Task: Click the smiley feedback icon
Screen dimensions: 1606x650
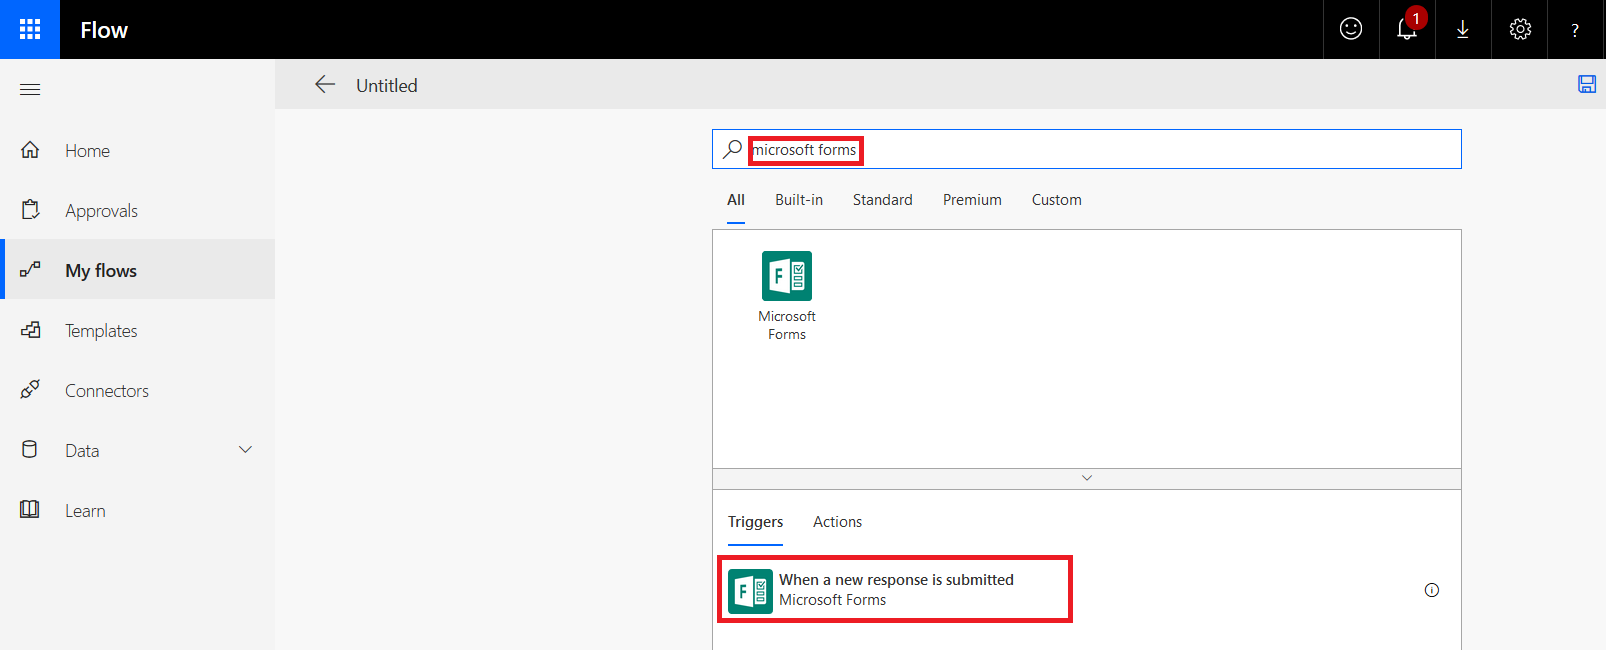Action: pyautogui.click(x=1350, y=30)
